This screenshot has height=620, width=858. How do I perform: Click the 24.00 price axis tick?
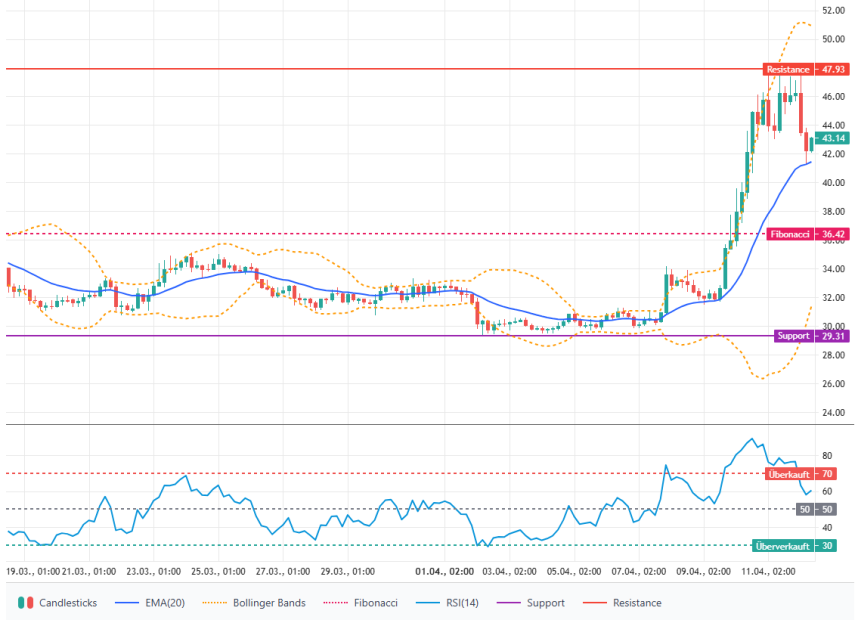[x=834, y=412]
